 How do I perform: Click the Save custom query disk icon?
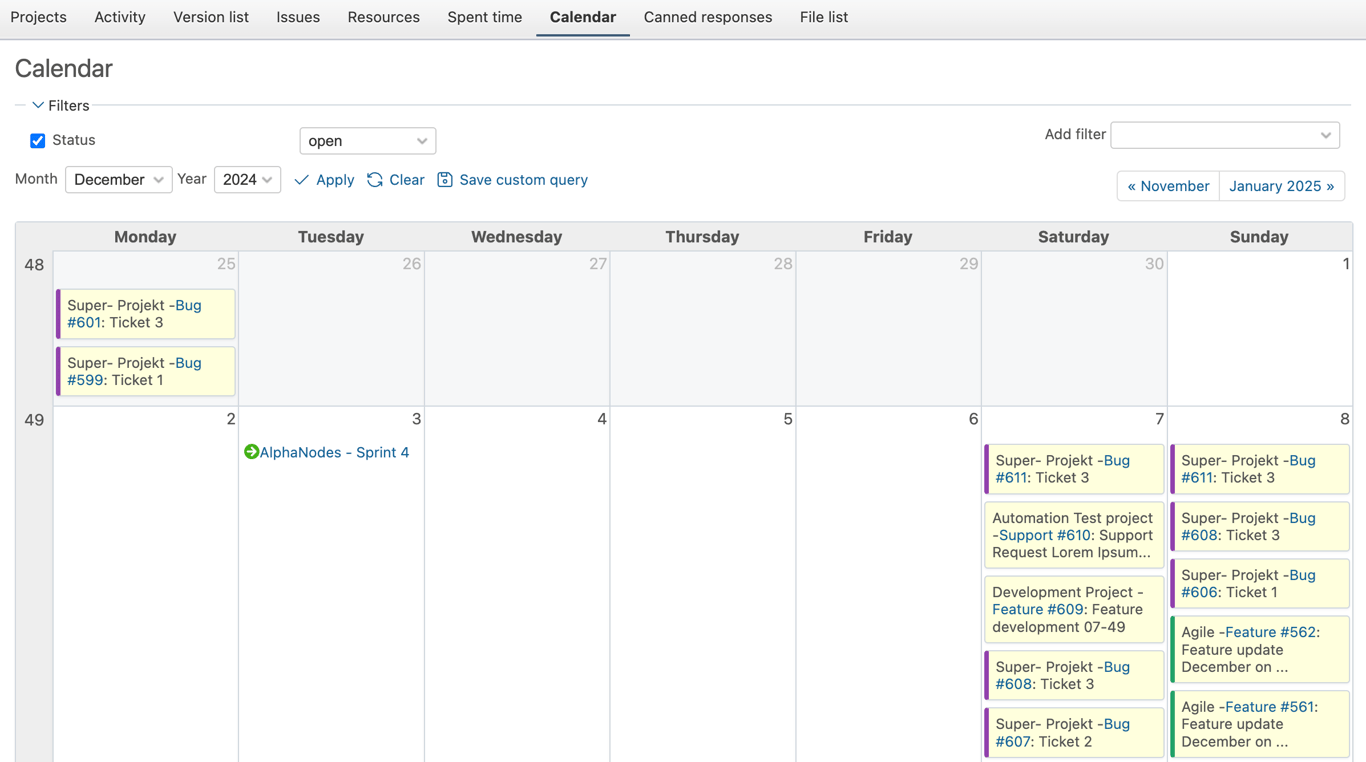coord(445,179)
